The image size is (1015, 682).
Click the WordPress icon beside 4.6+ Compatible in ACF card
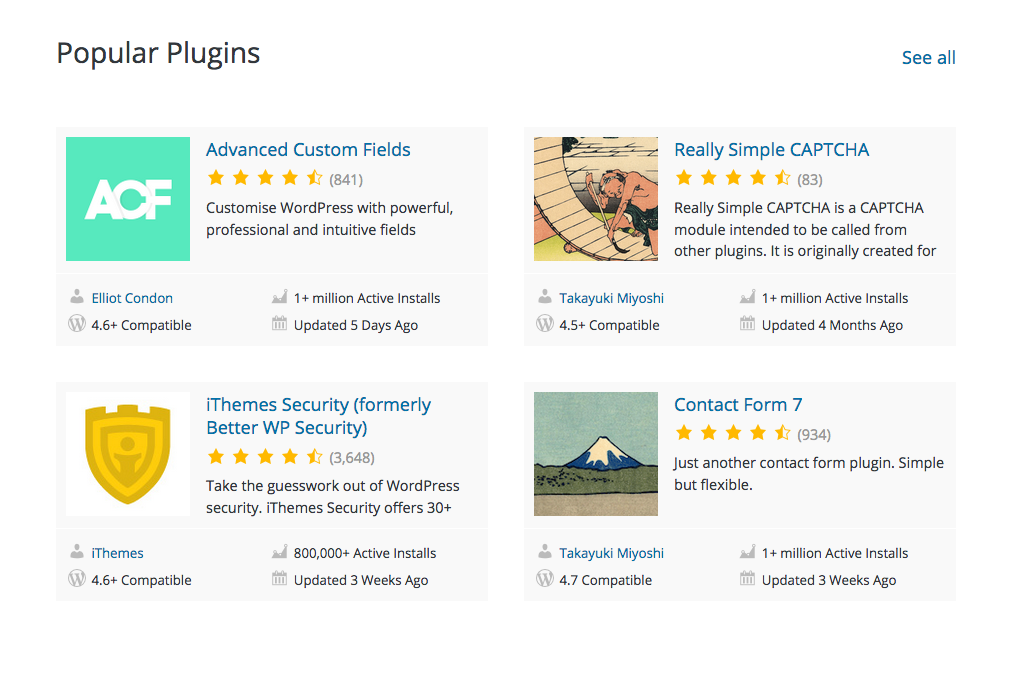point(77,324)
